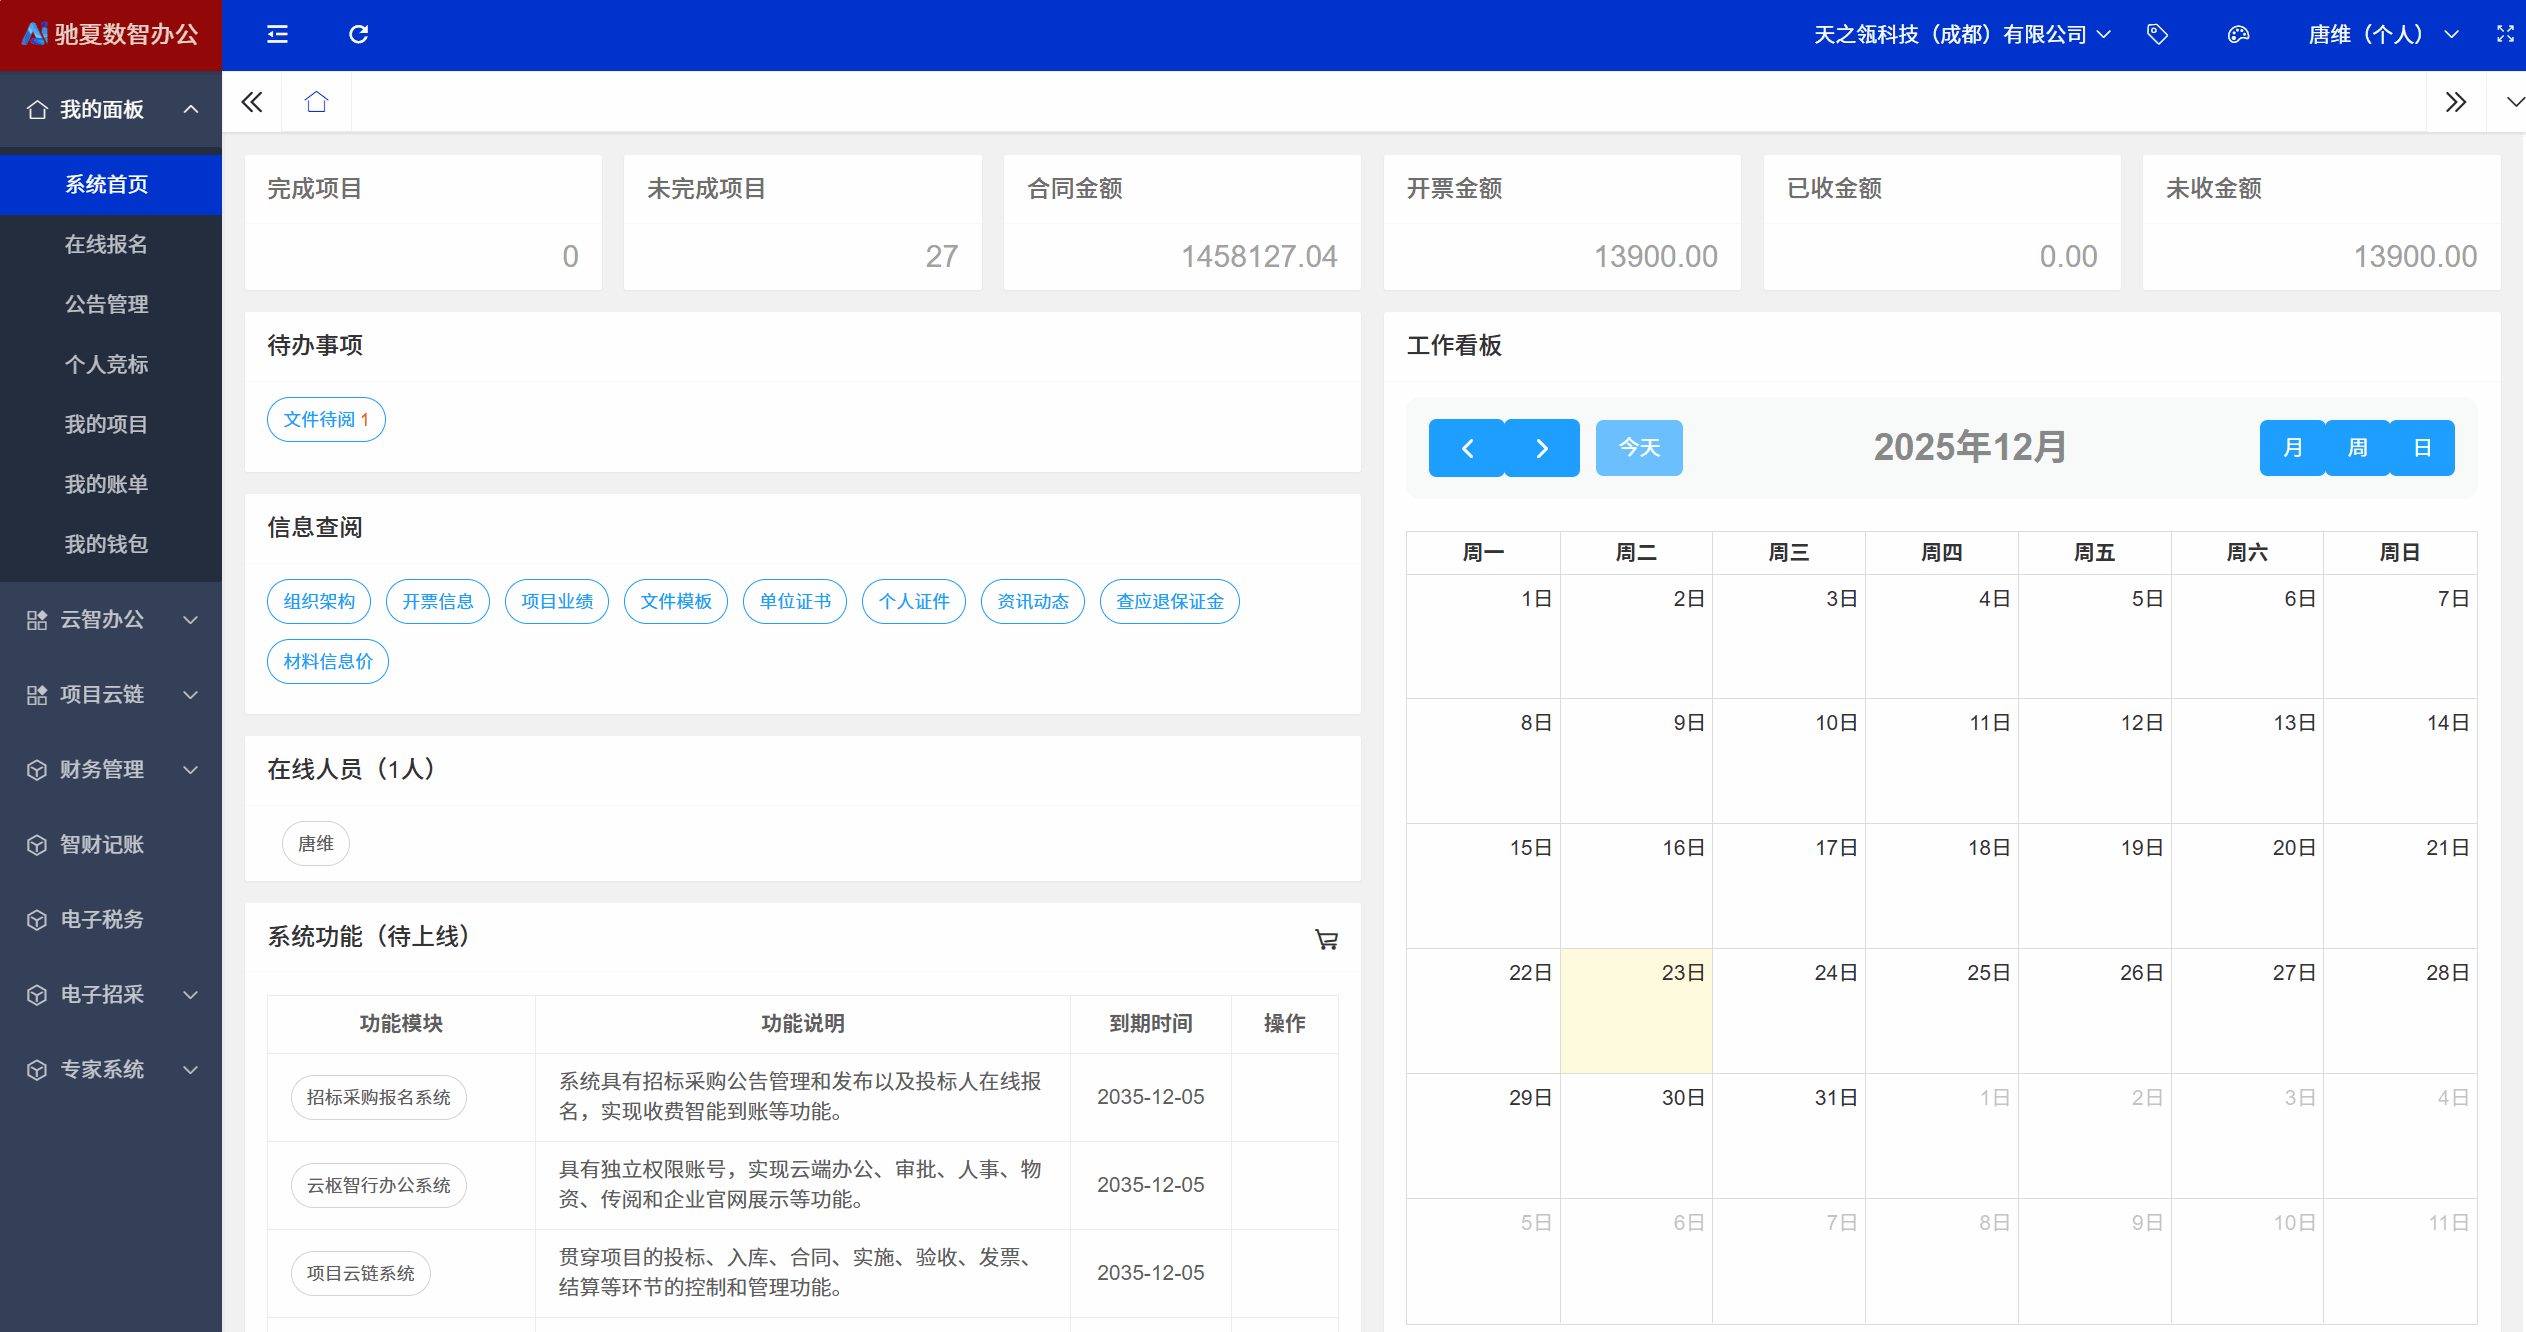Click the 文件待阅 1 todo tag

pyautogui.click(x=326, y=420)
